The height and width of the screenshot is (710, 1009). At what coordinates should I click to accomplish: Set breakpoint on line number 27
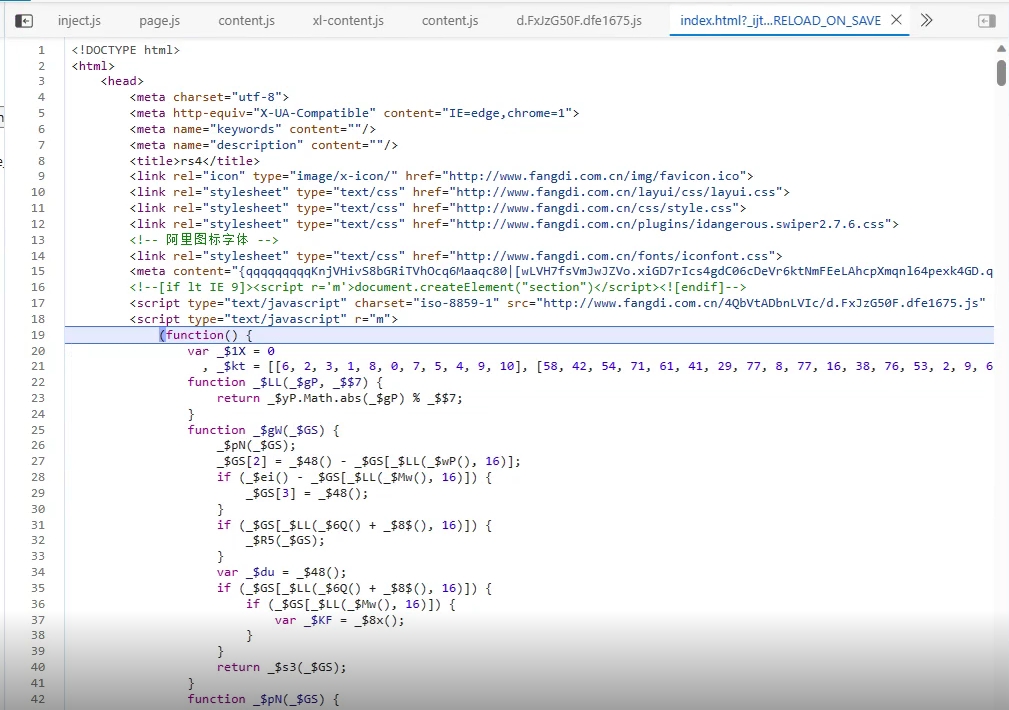[x=38, y=462]
